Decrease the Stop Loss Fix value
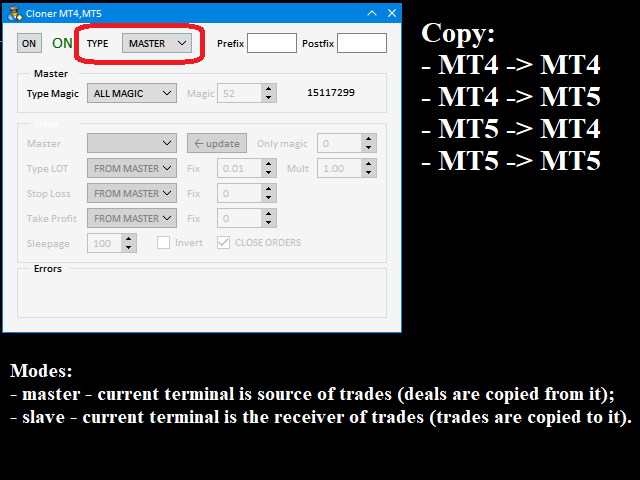This screenshot has width=640, height=480. [x=269, y=198]
